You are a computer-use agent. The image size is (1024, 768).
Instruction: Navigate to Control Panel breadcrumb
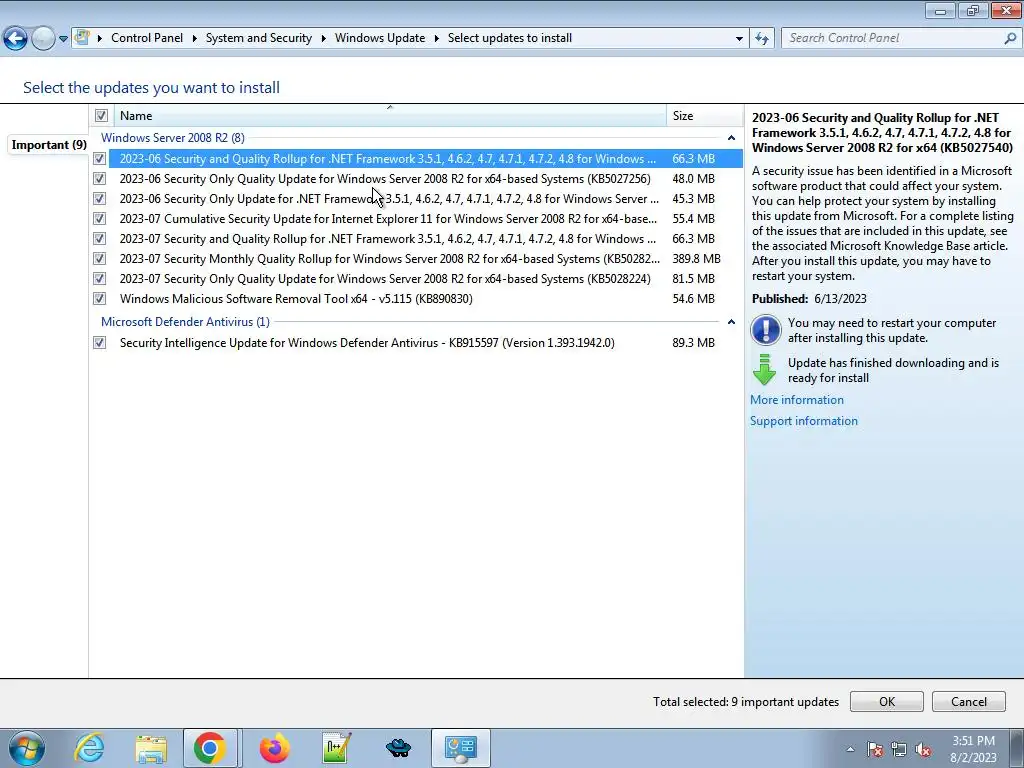147,38
